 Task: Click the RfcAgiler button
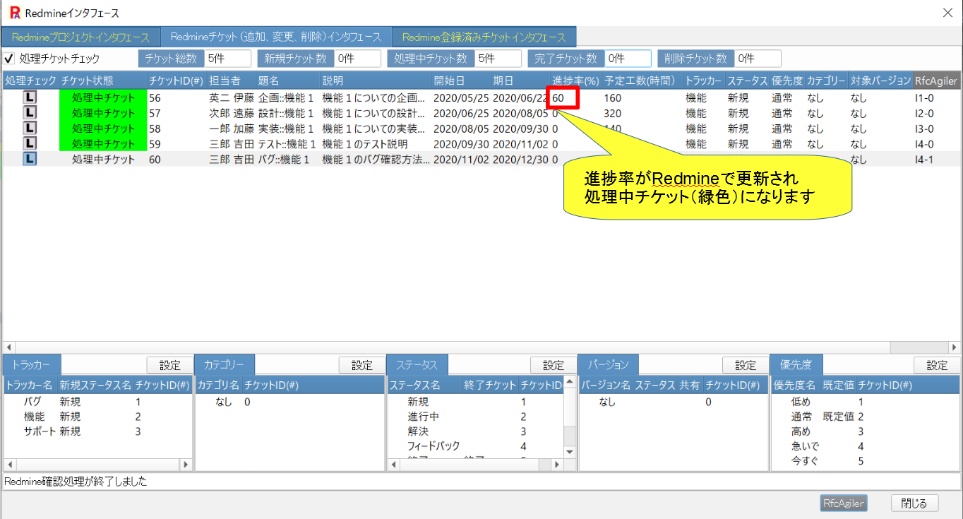844,503
